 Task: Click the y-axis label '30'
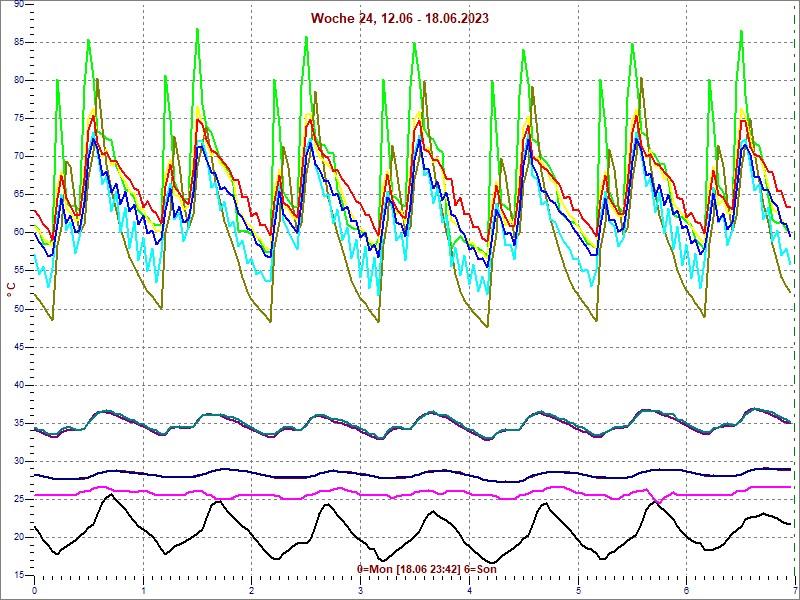tap(18, 461)
